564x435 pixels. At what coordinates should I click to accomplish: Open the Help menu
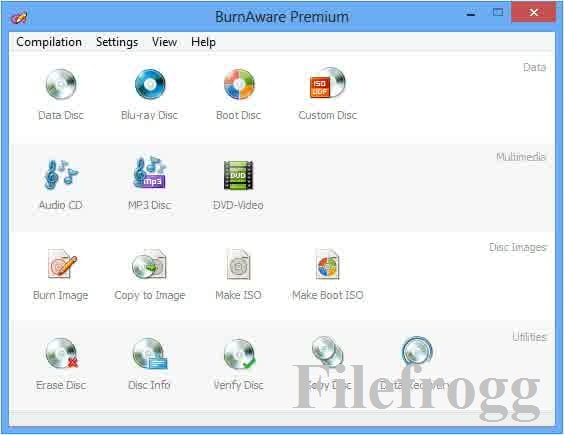point(203,42)
